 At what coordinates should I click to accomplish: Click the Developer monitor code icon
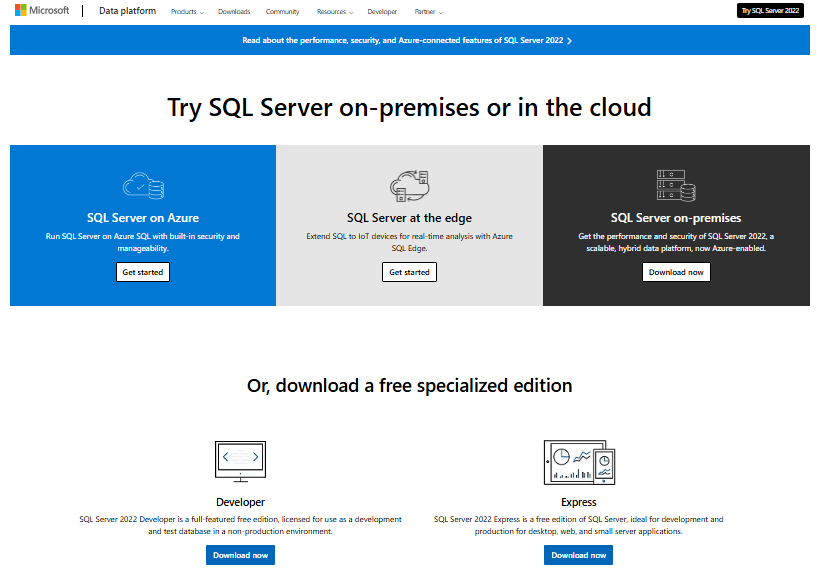[x=240, y=459]
